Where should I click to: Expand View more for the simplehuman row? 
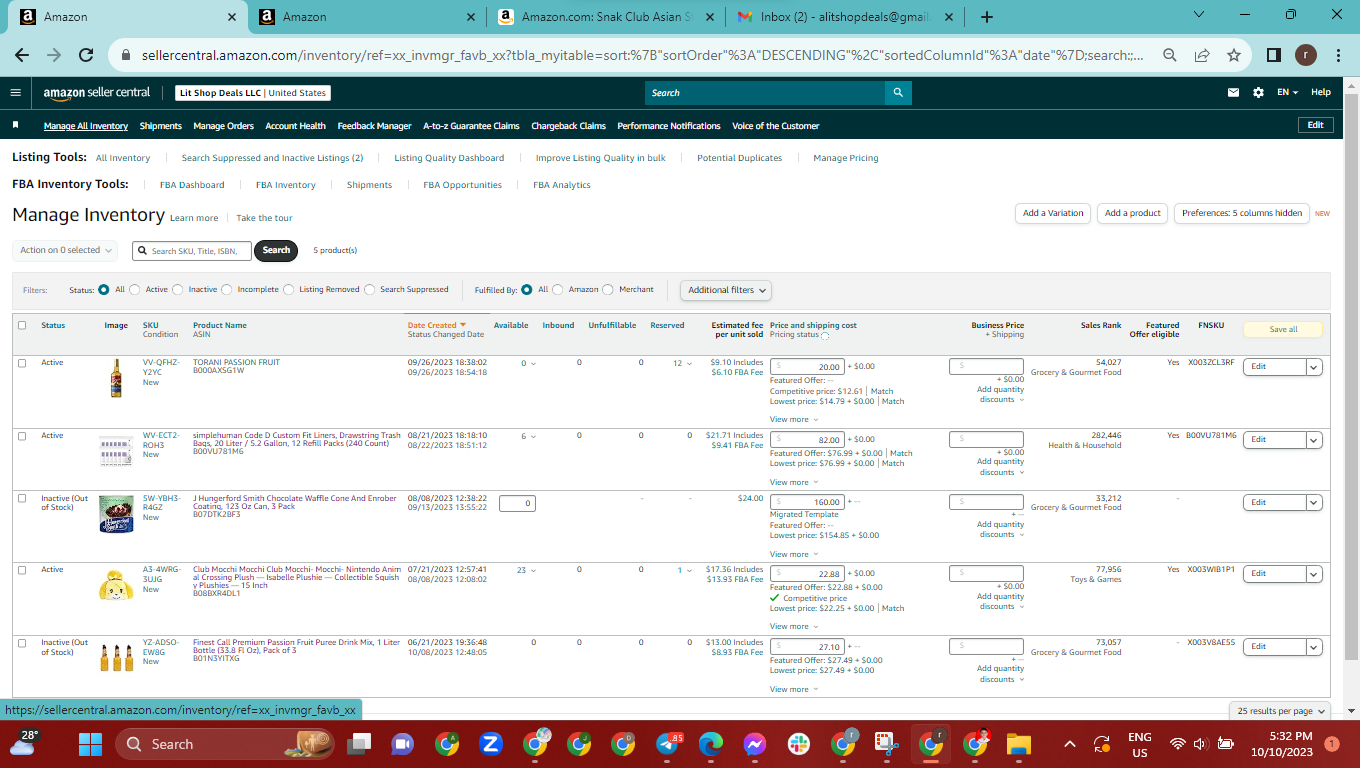coord(794,482)
